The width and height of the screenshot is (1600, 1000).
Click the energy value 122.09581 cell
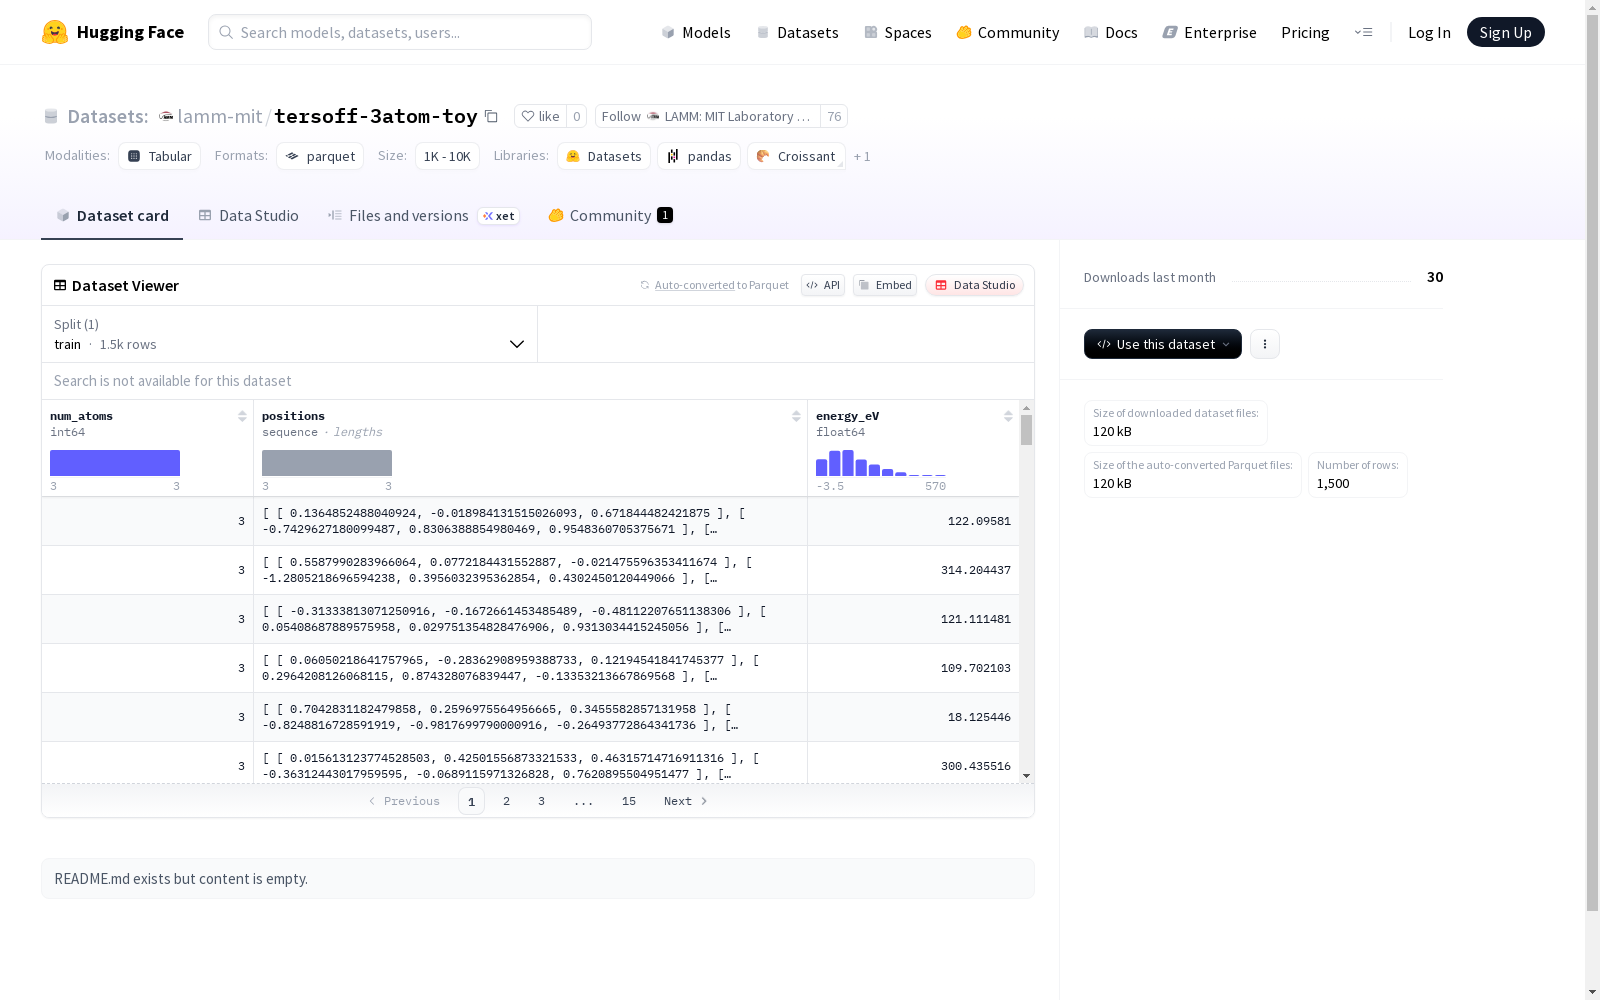click(913, 521)
